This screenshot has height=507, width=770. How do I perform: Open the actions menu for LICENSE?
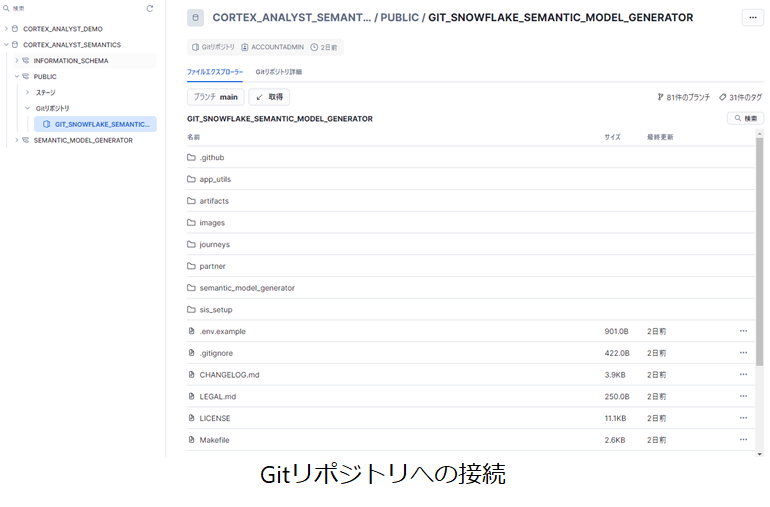pyautogui.click(x=743, y=418)
